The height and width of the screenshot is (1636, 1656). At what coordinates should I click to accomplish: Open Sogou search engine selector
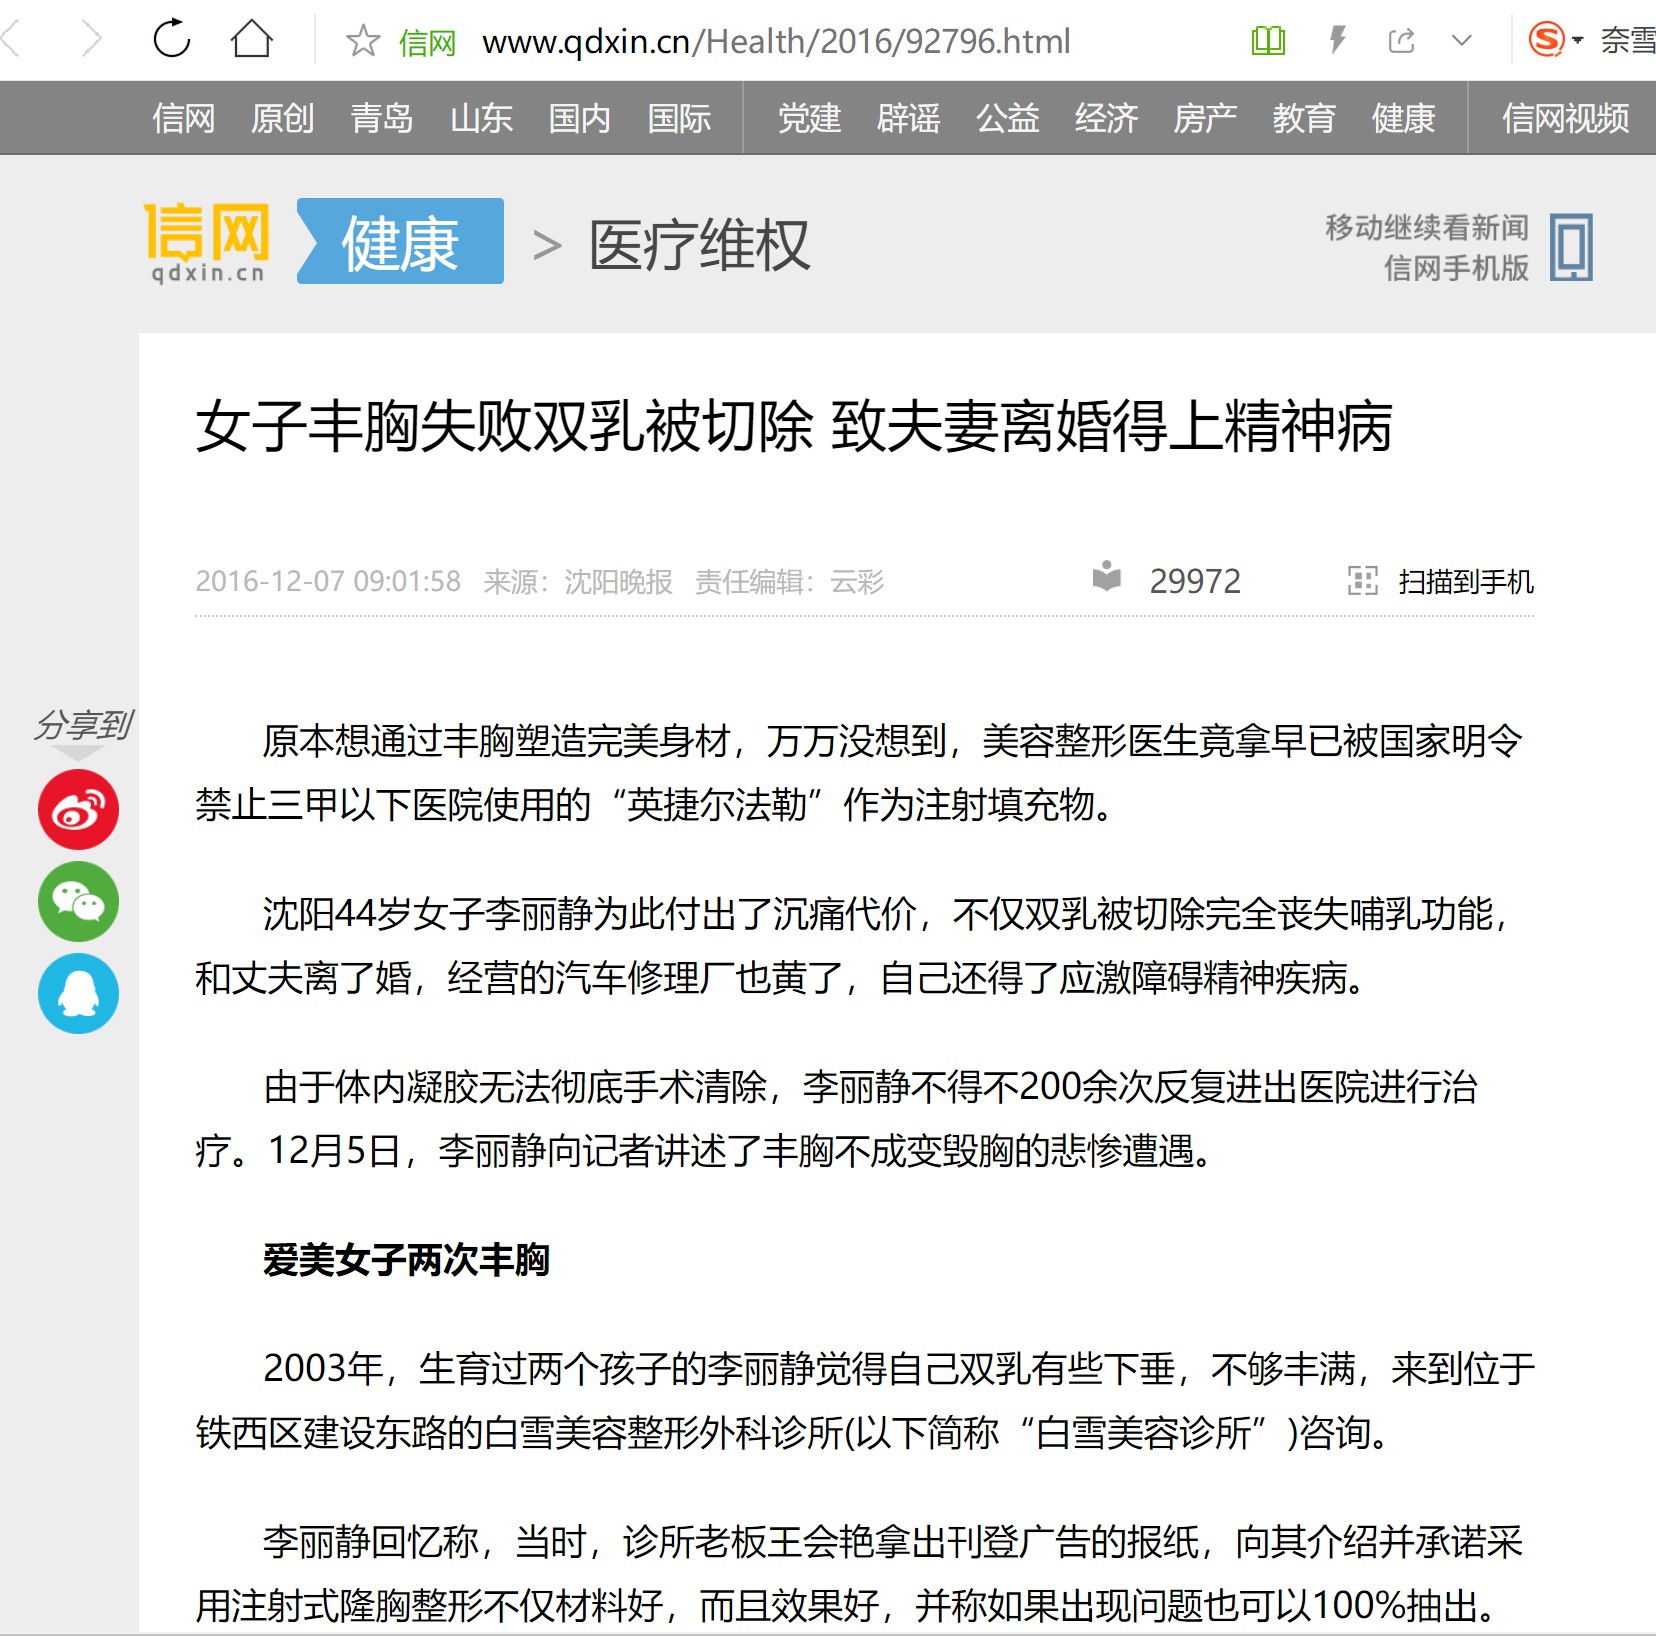pos(1555,40)
